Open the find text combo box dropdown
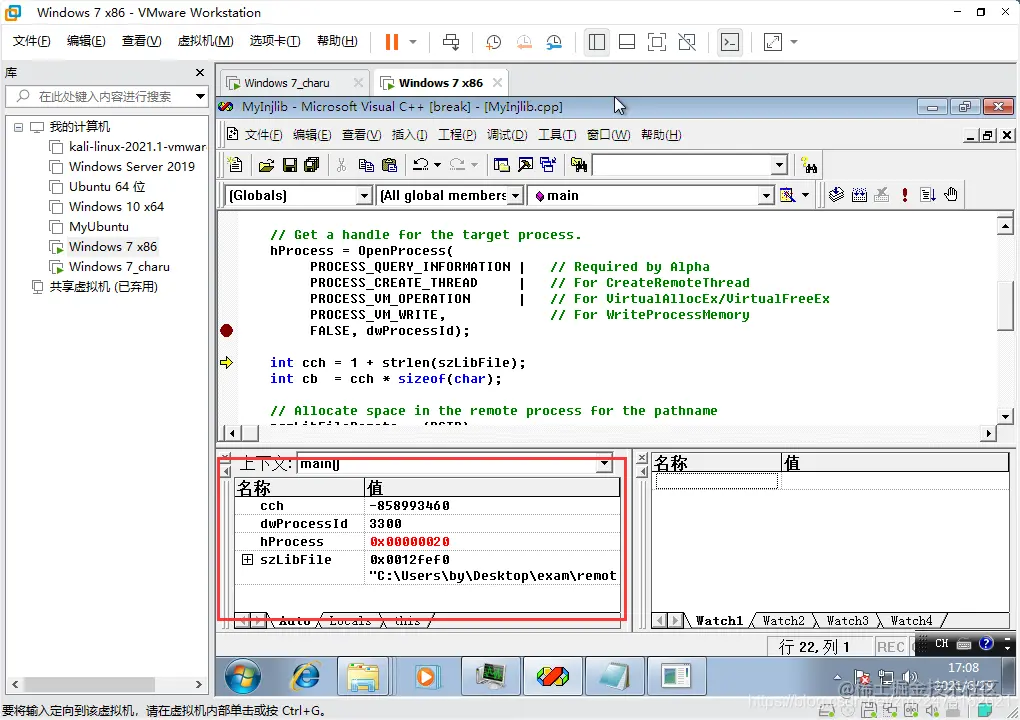The height and width of the screenshot is (720, 1020). tap(779, 165)
